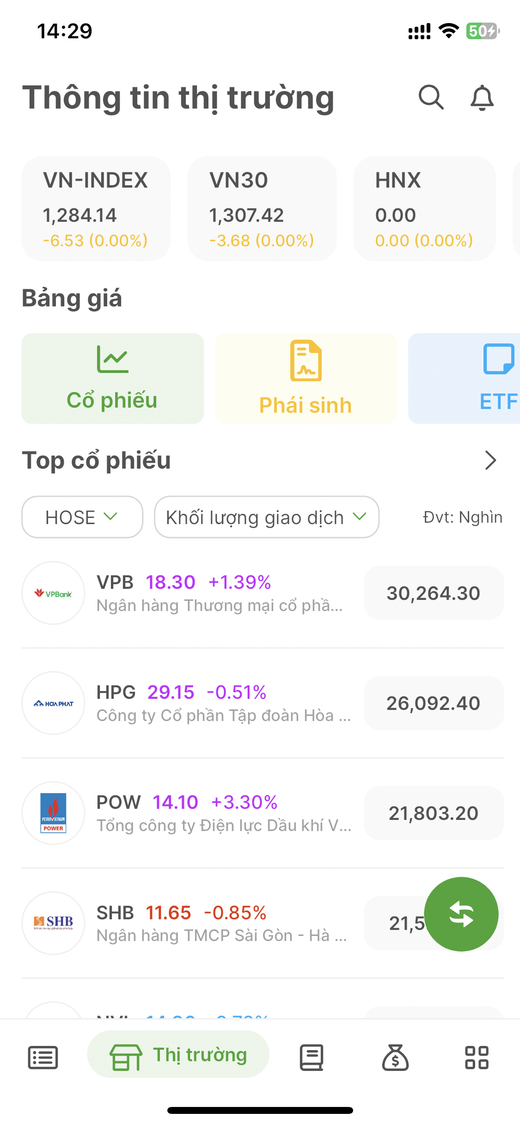Open the watchlist icon in bottom bar
The image size is (520, 1125).
(x=43, y=1057)
